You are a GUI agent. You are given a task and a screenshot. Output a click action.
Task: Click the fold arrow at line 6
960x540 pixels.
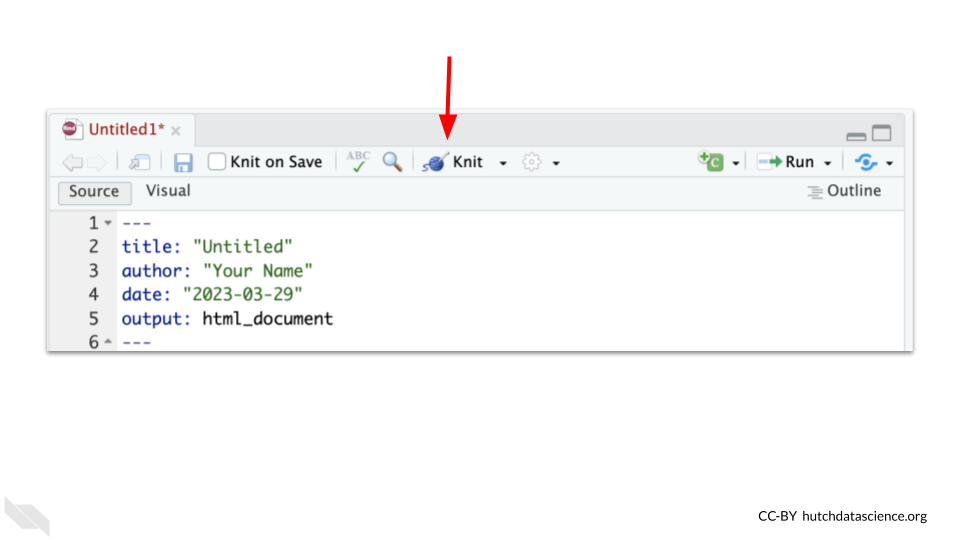108,341
